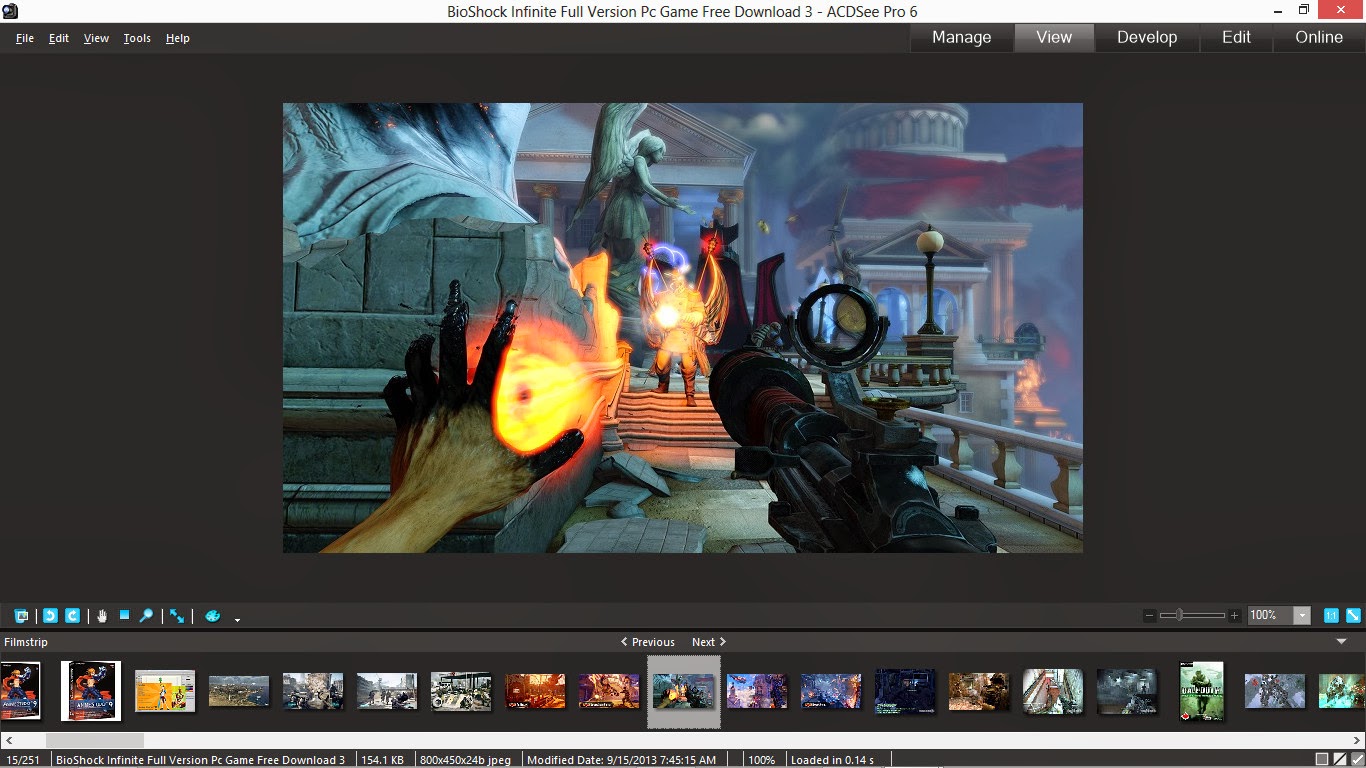Viewport: 1366px width, 768px height.
Task: Select the Call of Duty cover thumbnail
Action: click(1201, 691)
